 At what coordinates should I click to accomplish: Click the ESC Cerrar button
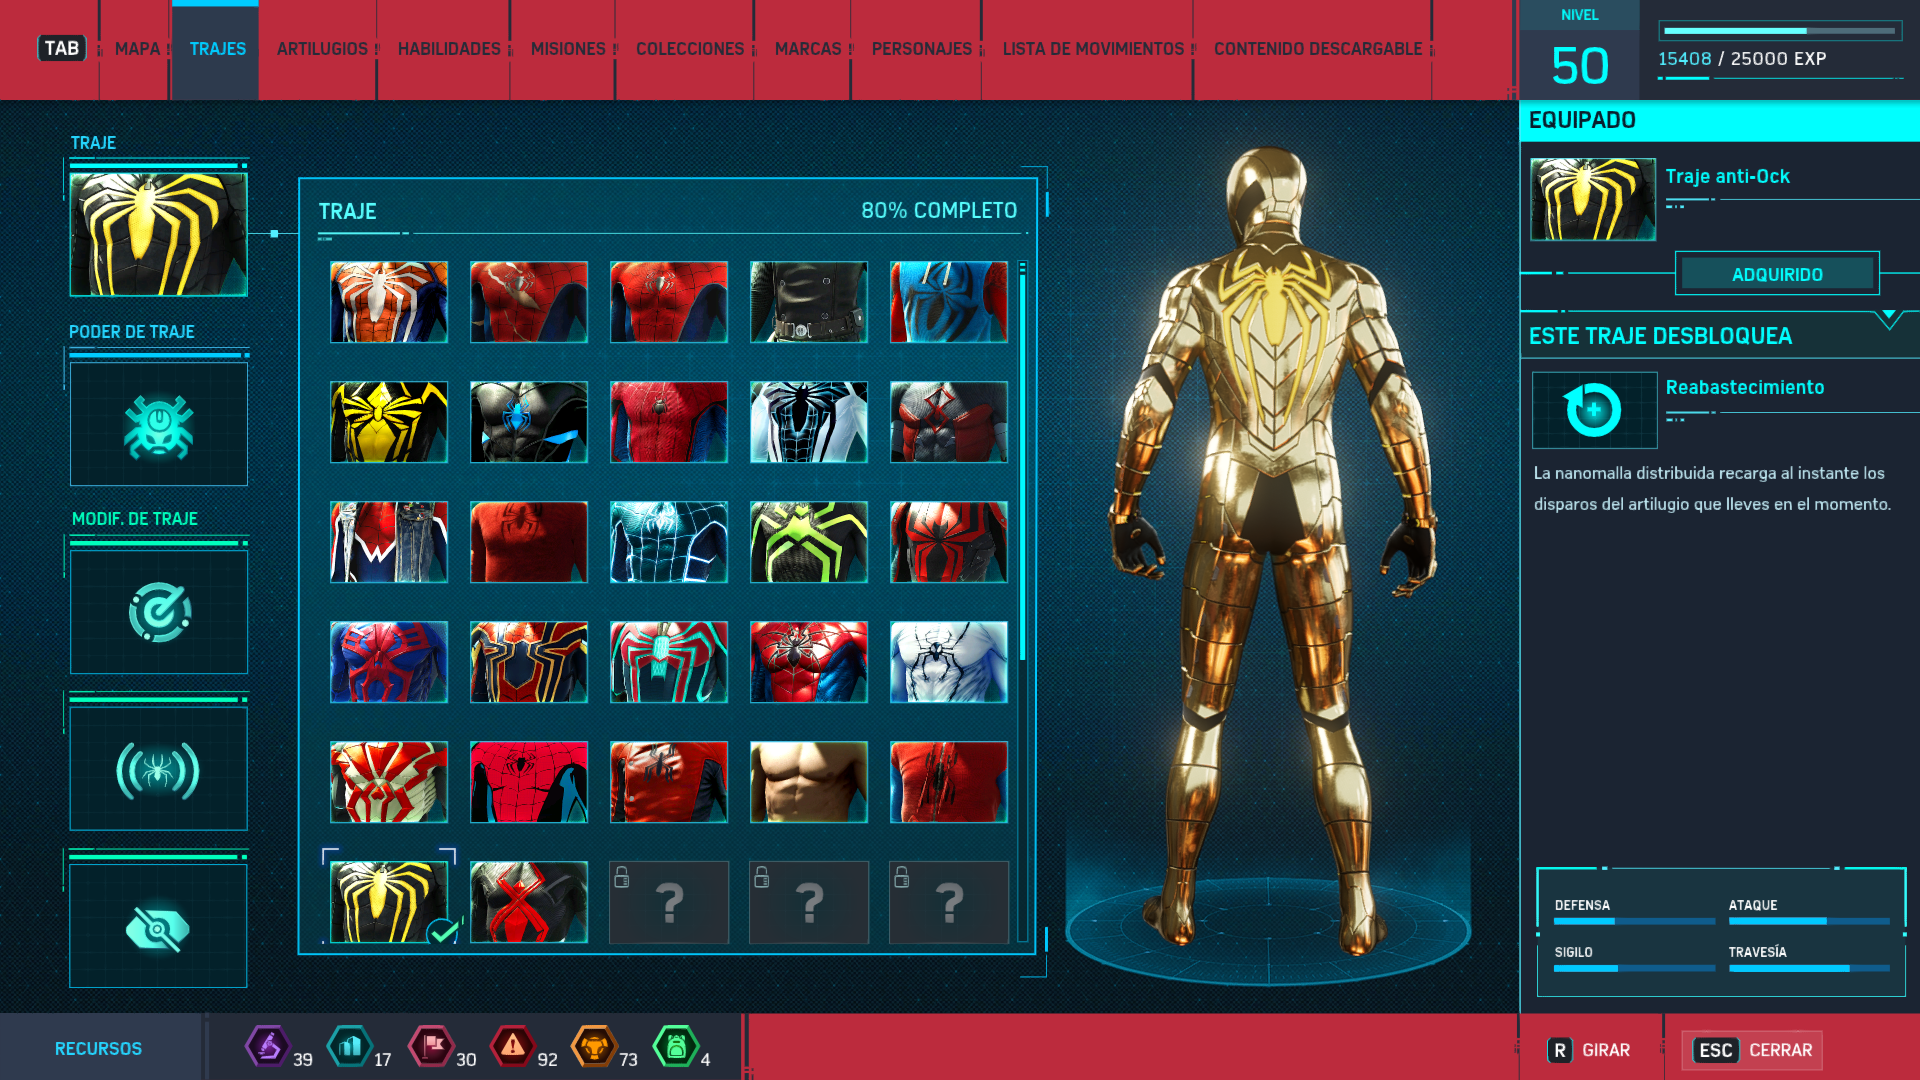1753,1050
